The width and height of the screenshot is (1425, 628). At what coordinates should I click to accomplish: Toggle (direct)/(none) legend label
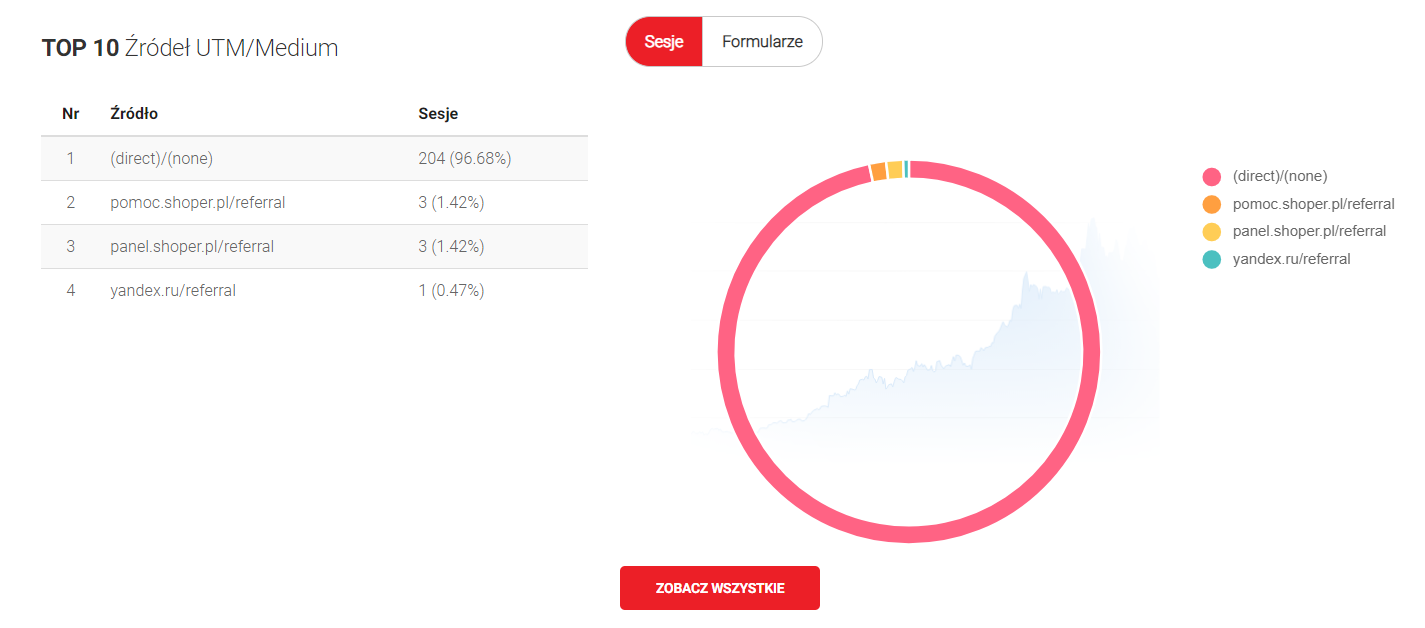click(x=1280, y=176)
